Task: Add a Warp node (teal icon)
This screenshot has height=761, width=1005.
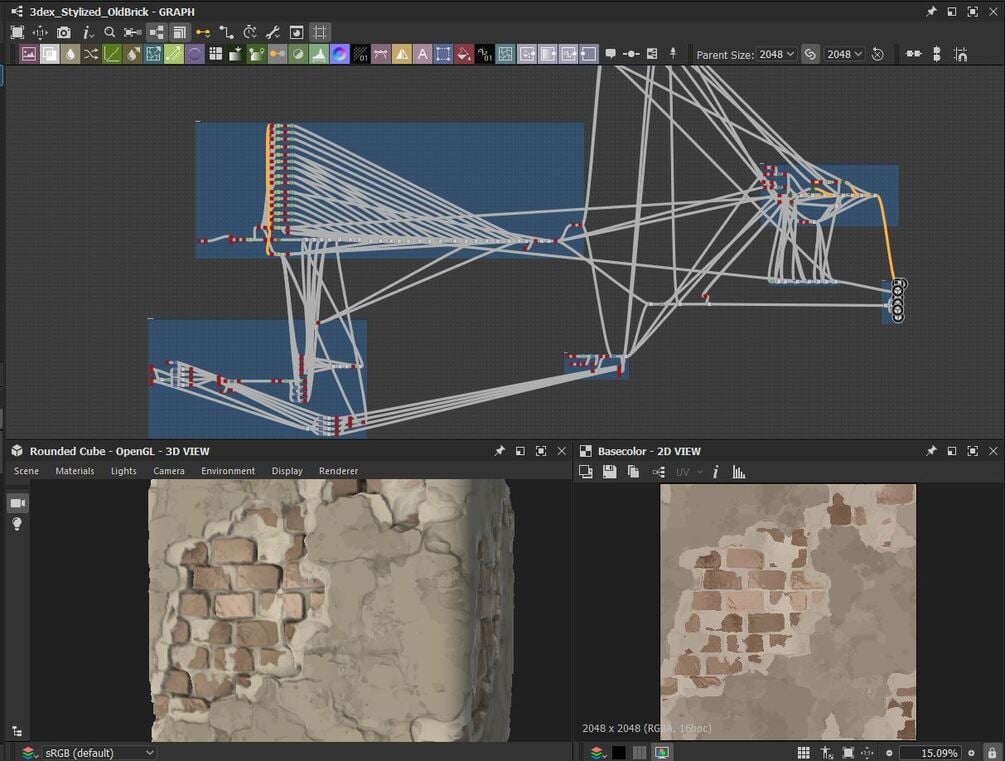Action: click(x=505, y=54)
